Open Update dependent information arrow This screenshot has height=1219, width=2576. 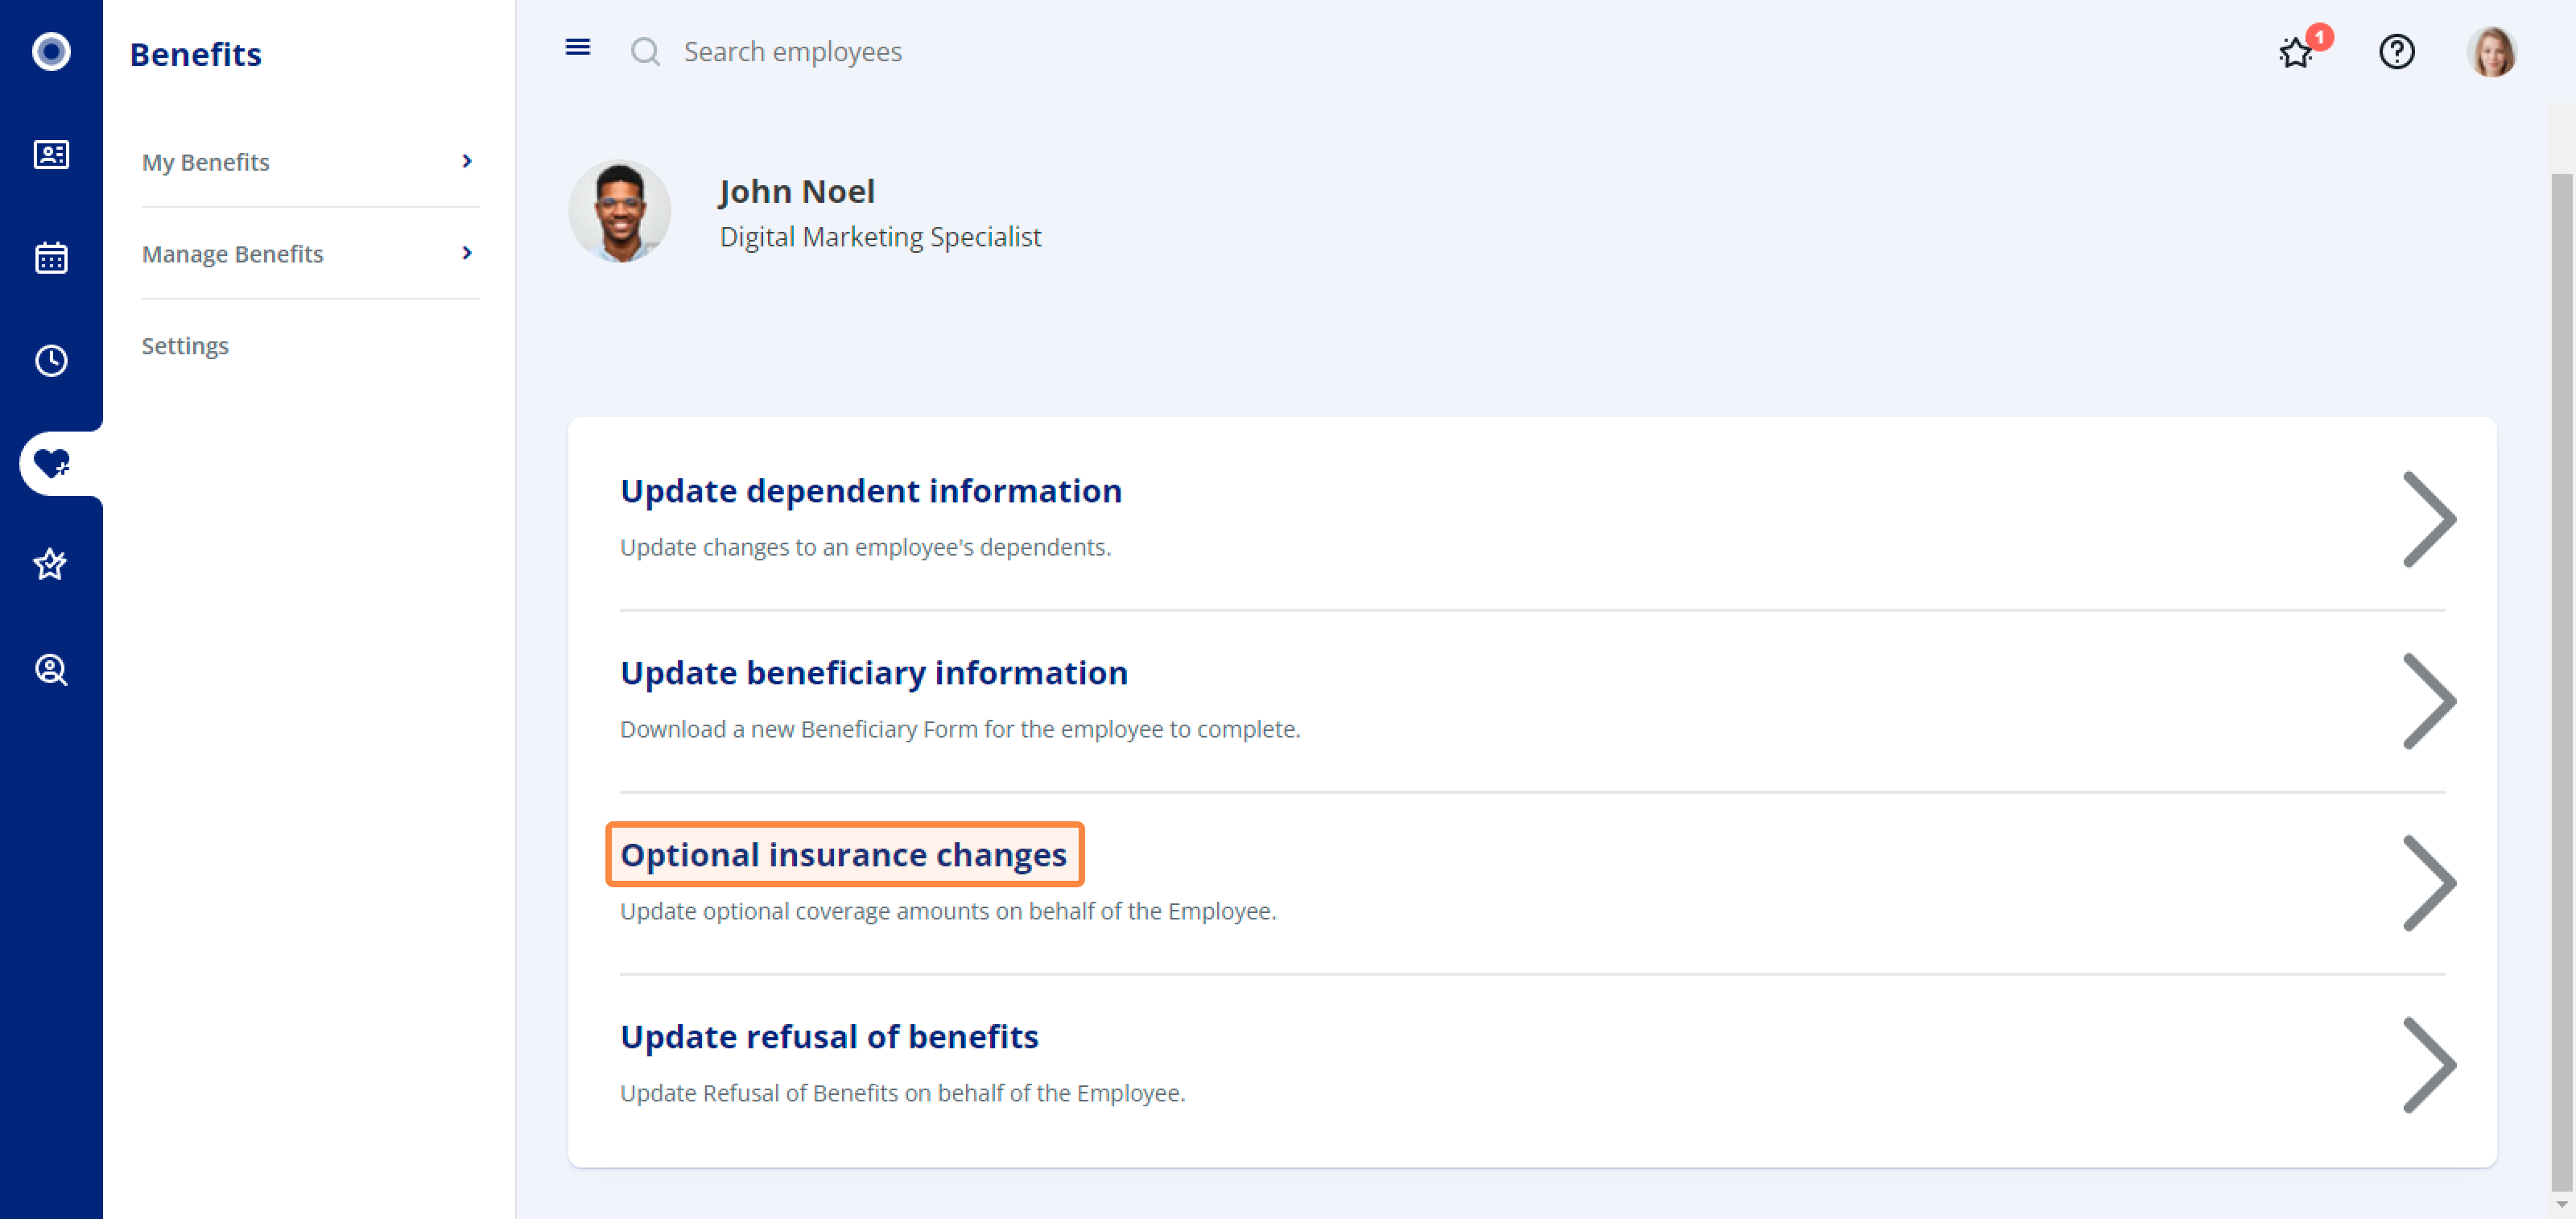point(2430,519)
